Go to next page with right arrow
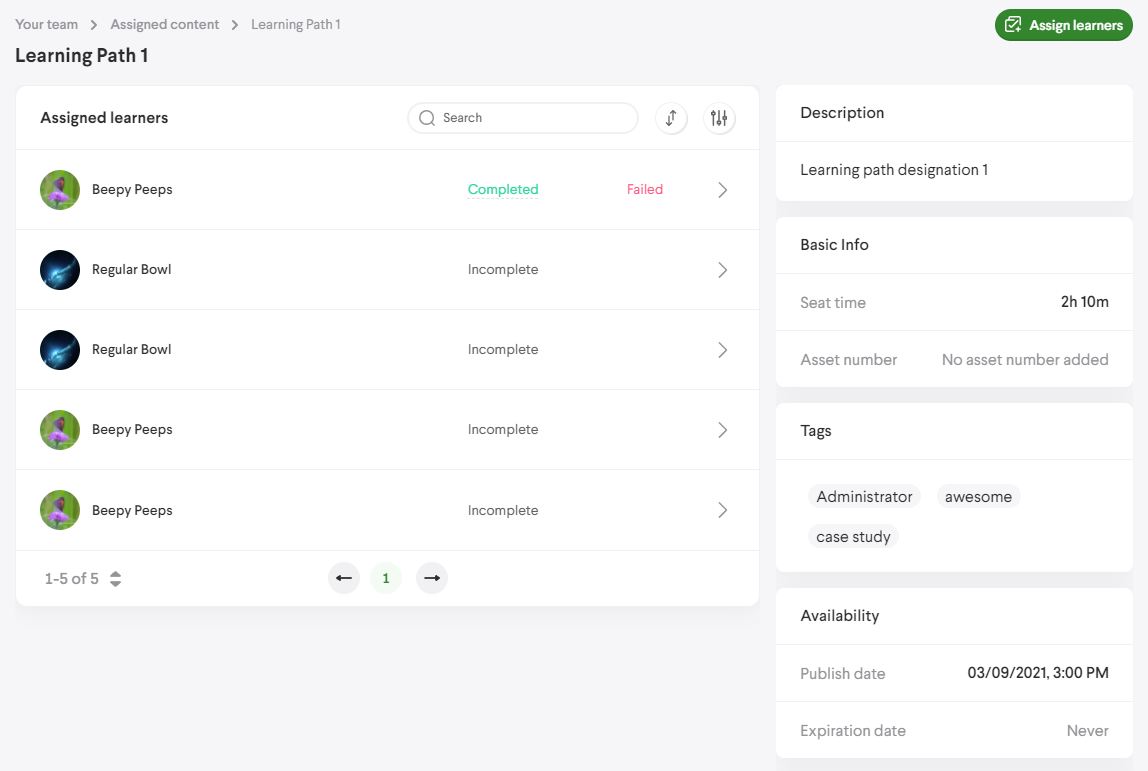This screenshot has width=1148, height=771. point(432,578)
